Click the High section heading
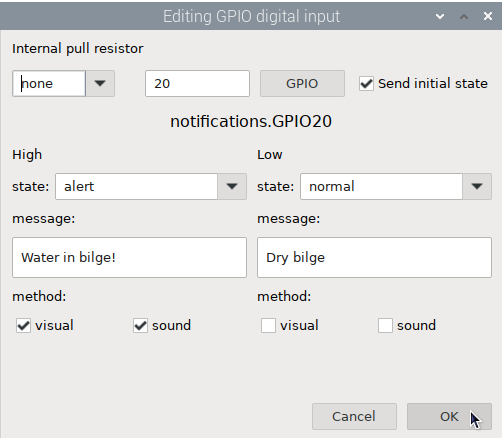The image size is (502, 440). click(27, 155)
